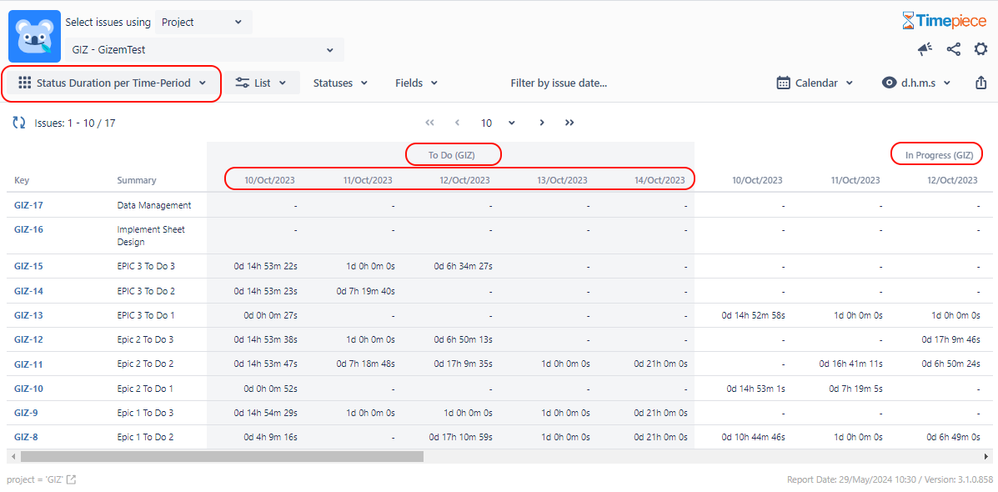Click the To Do (GIZ) status header
The width and height of the screenshot is (998, 492).
(x=452, y=155)
